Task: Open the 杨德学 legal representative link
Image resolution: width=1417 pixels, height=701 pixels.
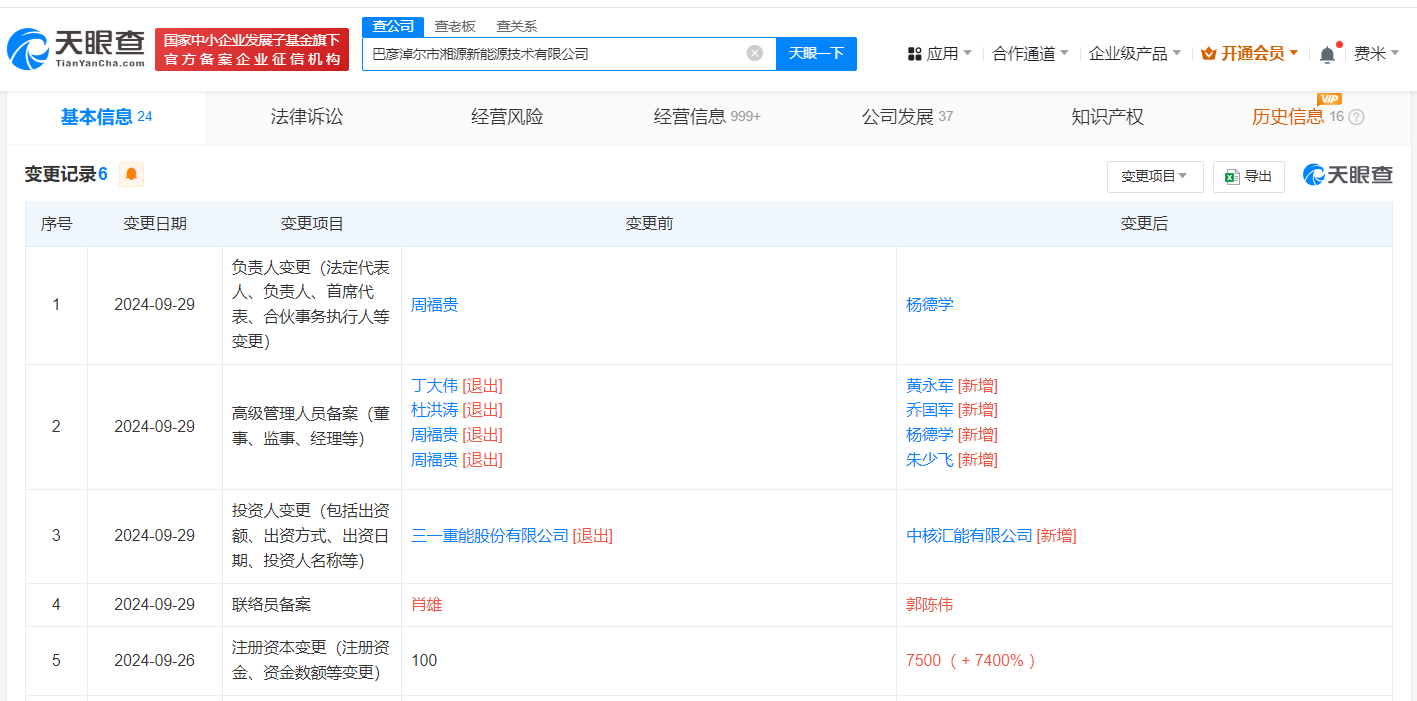Action: click(930, 305)
